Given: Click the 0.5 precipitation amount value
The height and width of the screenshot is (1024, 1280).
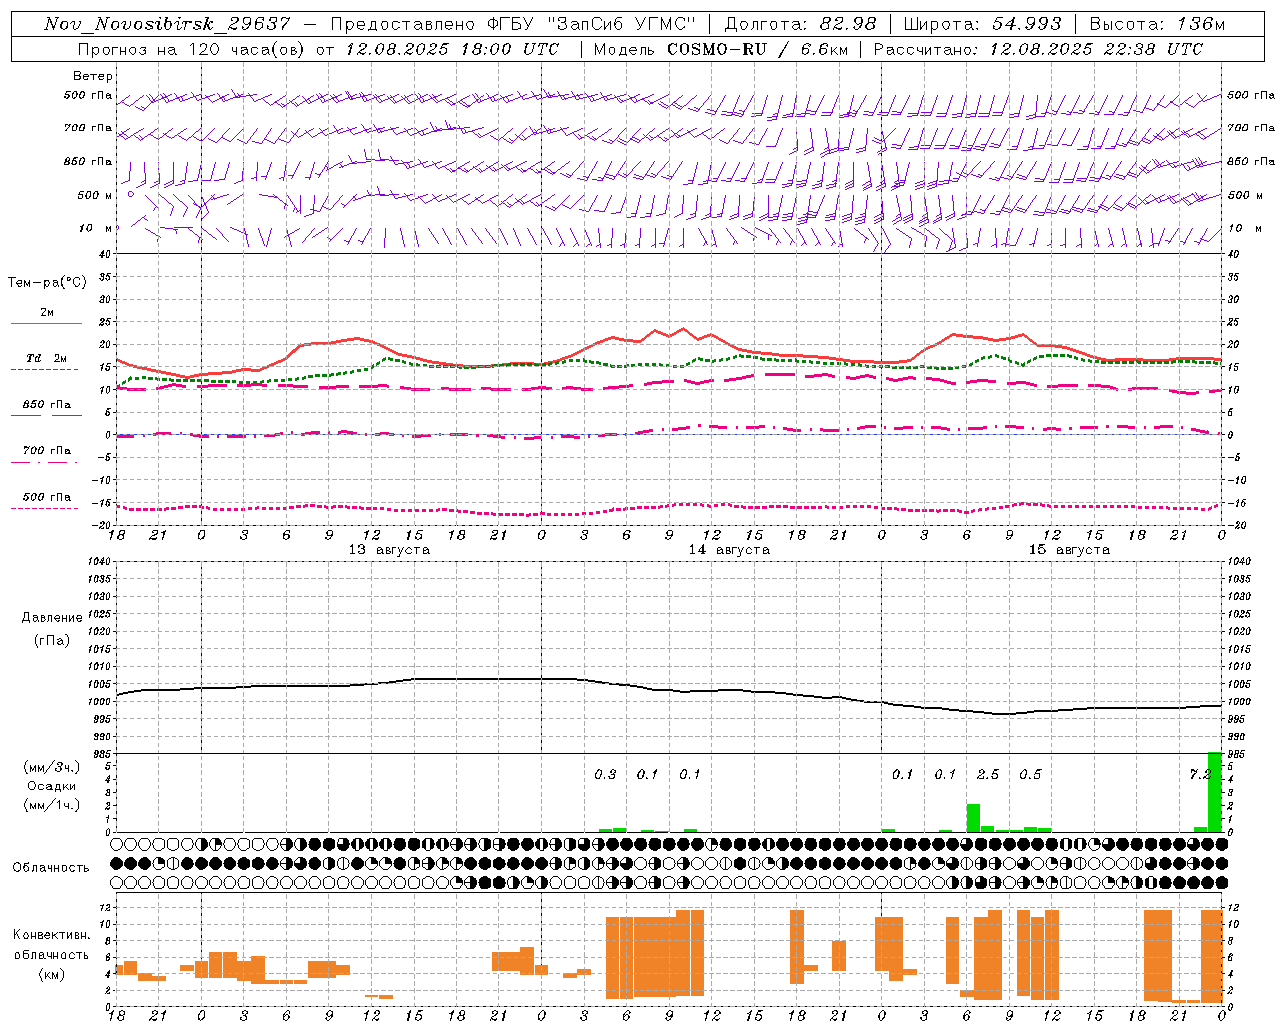Looking at the screenshot, I should (x=1030, y=775).
